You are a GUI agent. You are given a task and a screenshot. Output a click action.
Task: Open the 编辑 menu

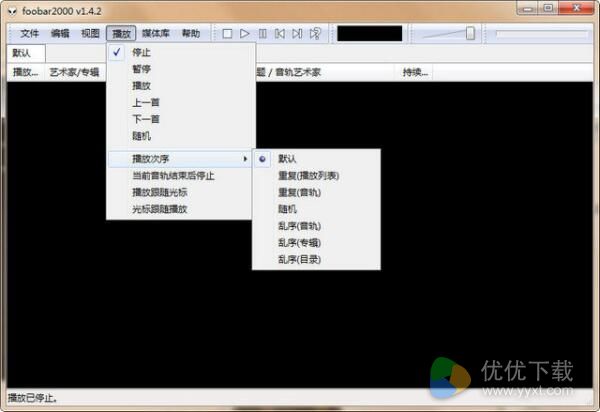[x=60, y=34]
